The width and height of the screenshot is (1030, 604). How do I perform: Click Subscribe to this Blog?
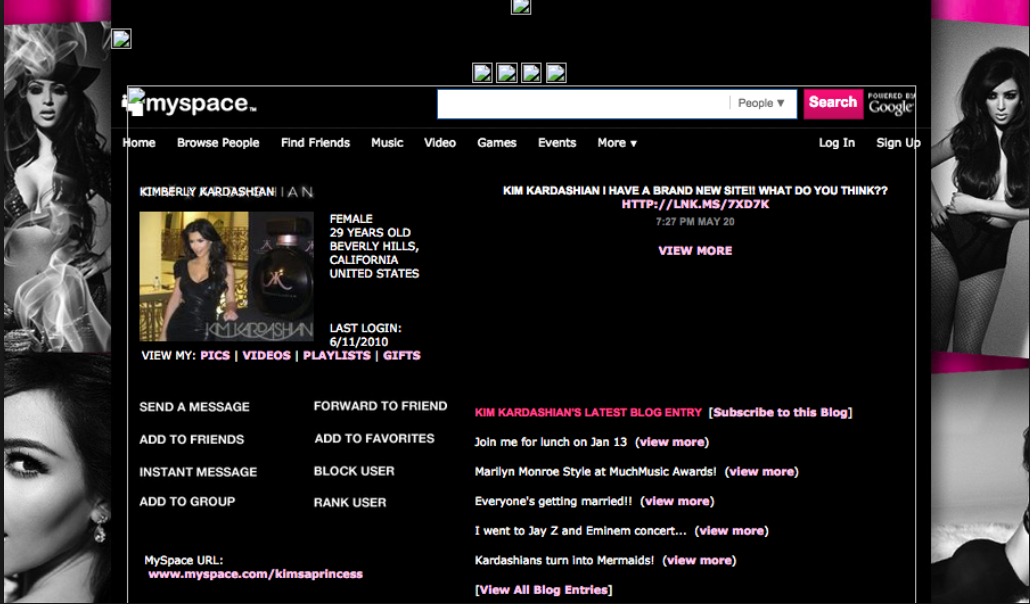coord(780,413)
